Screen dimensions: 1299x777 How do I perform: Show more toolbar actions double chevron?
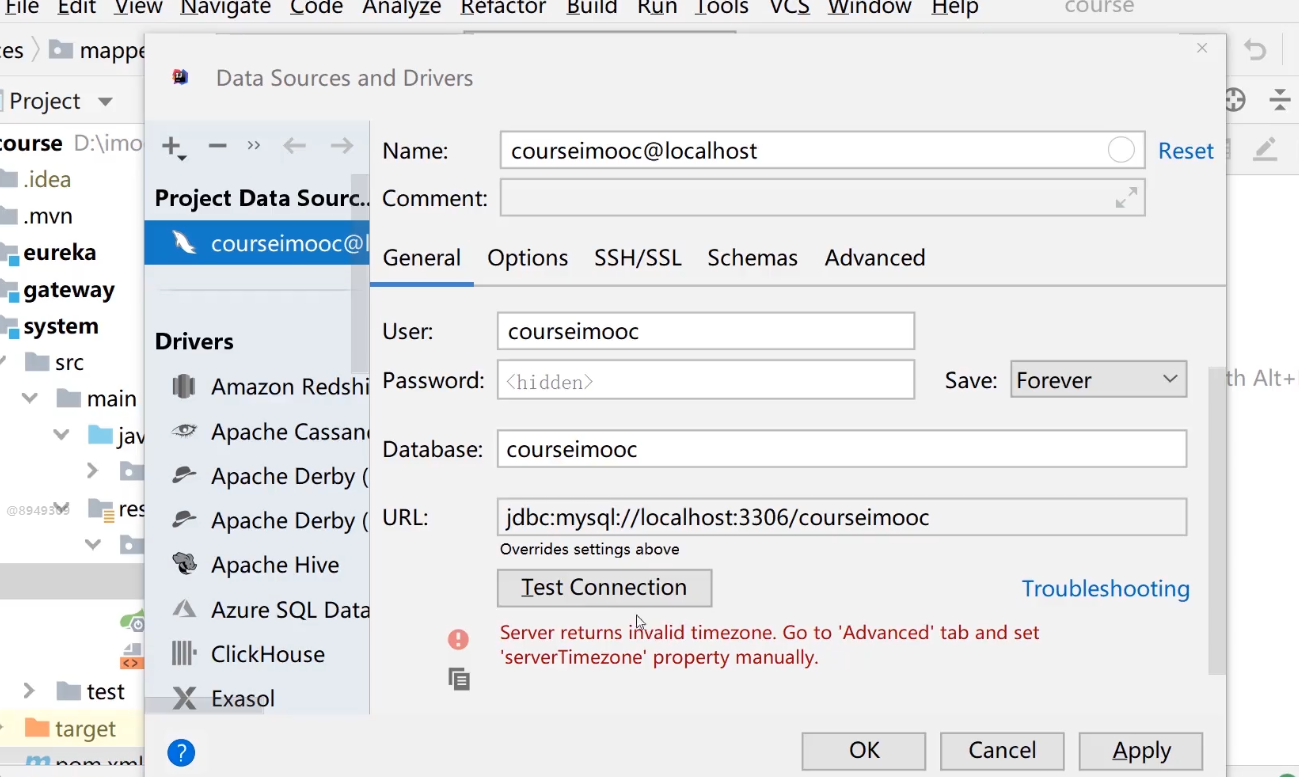pyautogui.click(x=254, y=146)
